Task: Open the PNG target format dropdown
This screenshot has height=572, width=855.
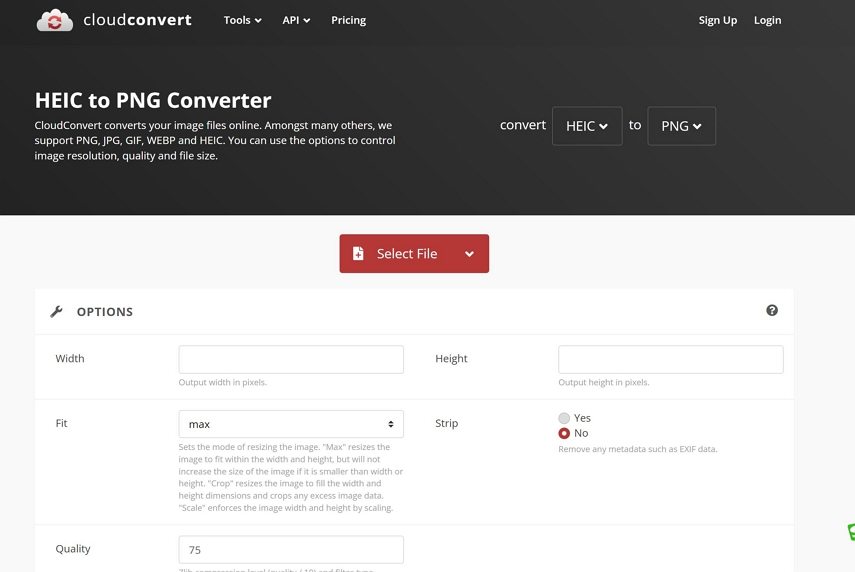Action: pos(681,126)
